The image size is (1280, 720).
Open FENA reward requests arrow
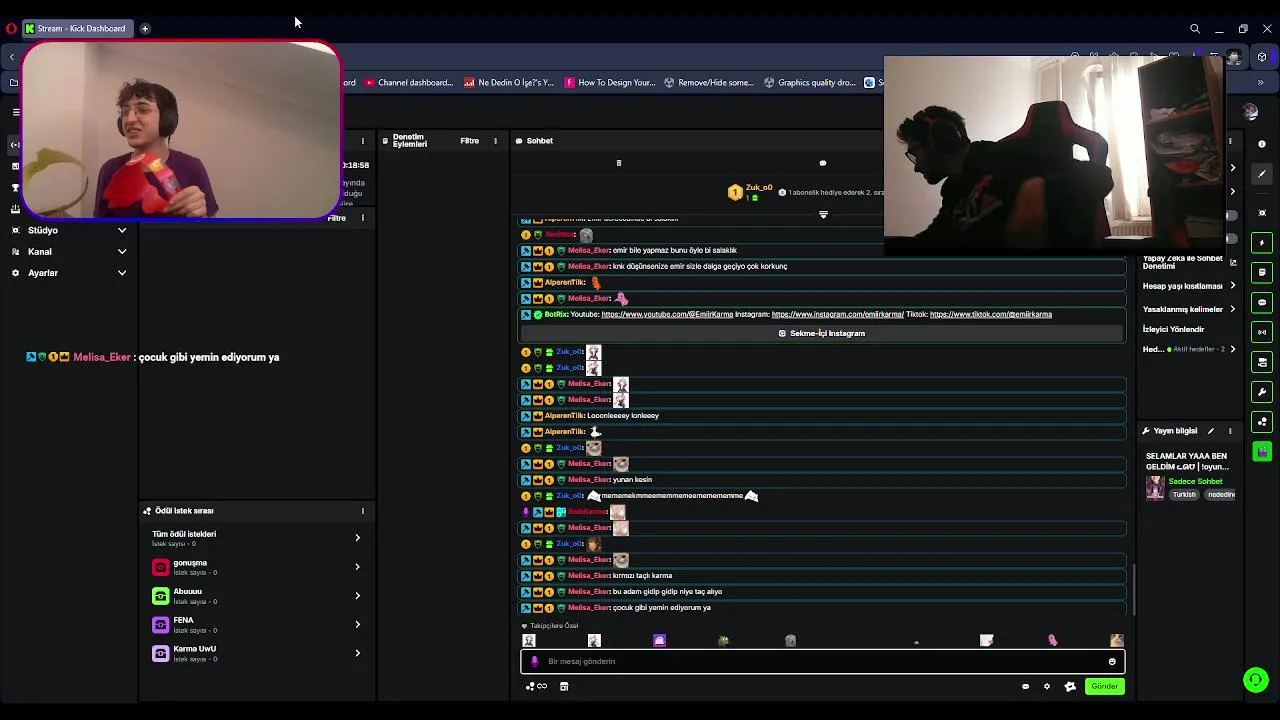click(357, 625)
